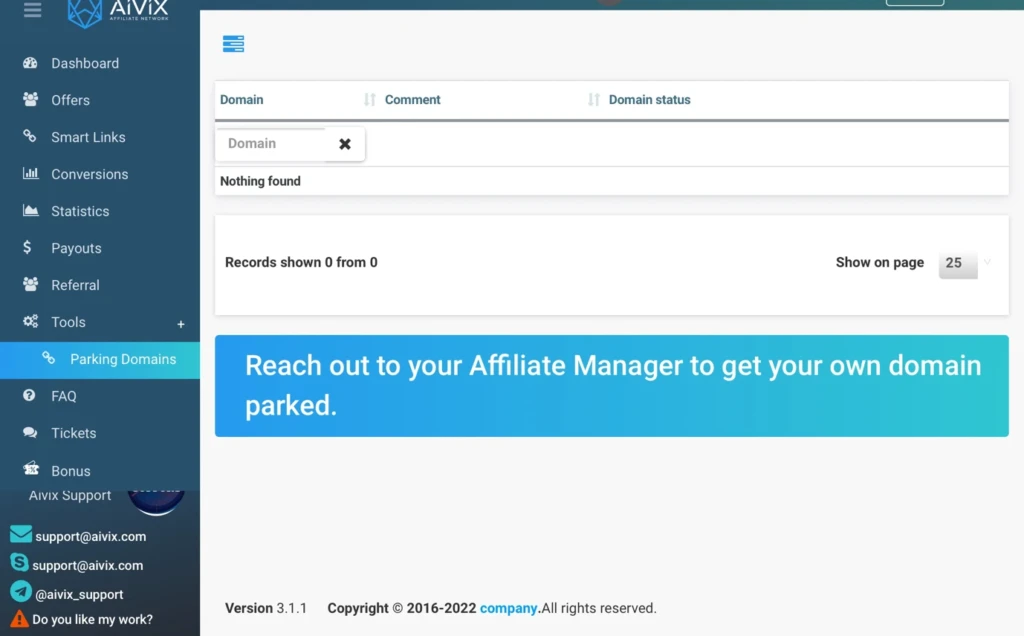Click the Affiliate Manager blue banner
The height and width of the screenshot is (636, 1024).
pyautogui.click(x=612, y=386)
